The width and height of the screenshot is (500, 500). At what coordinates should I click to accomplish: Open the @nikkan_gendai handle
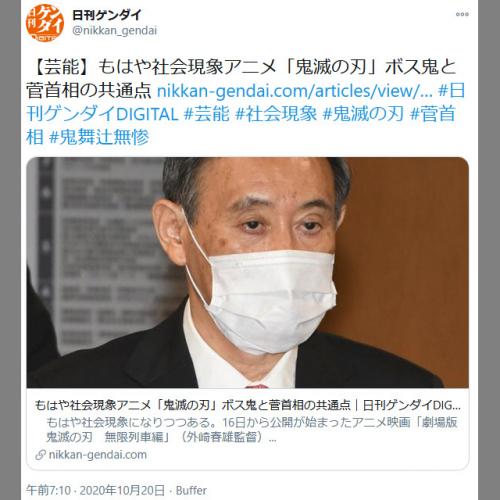coord(115,31)
